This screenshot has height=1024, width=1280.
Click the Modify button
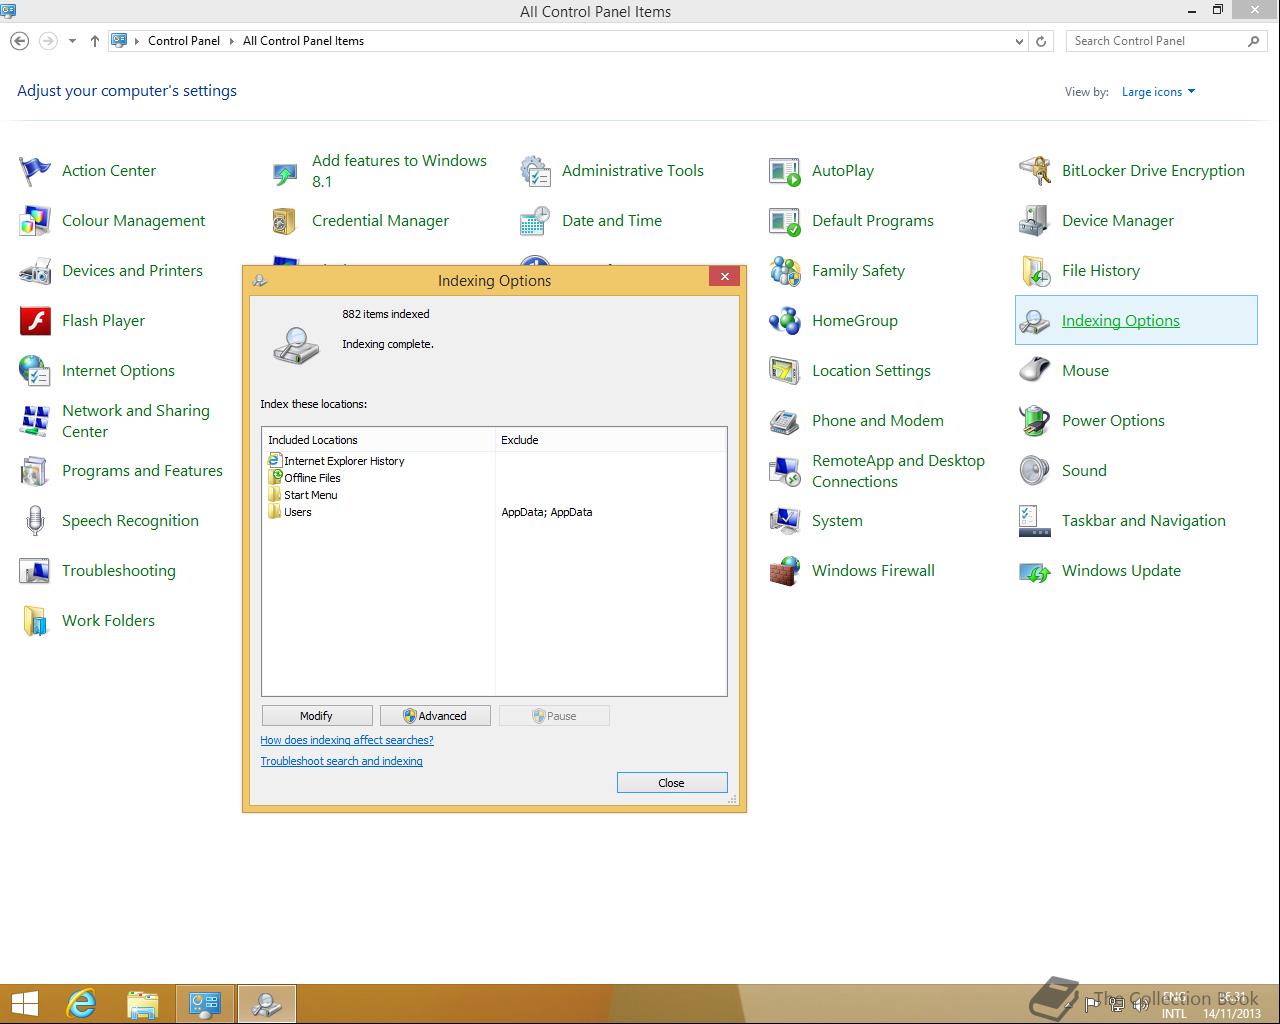317,716
